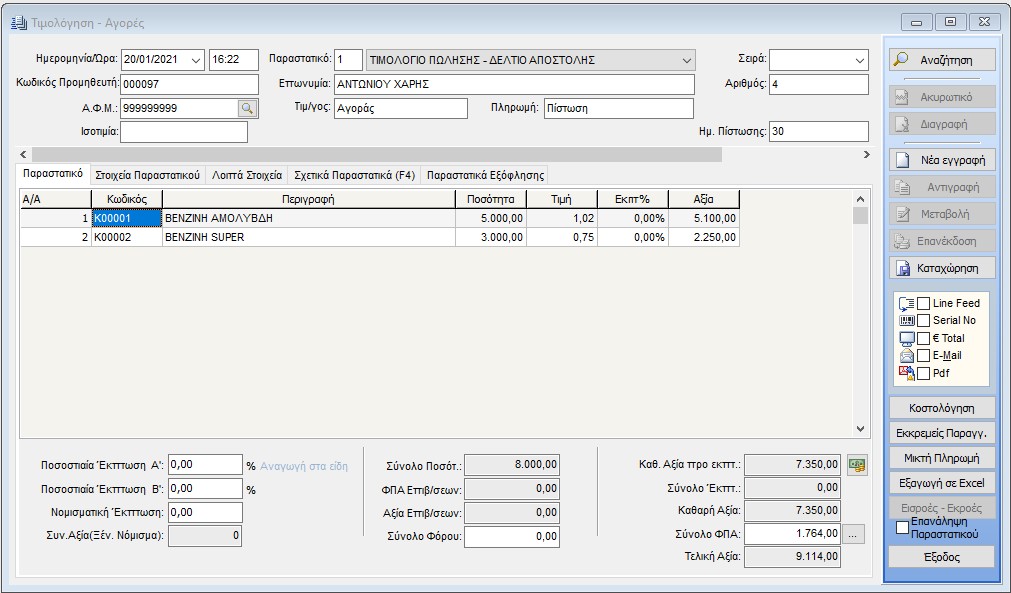The width and height of the screenshot is (1011, 593).
Task: Enable the Line Feed checkbox
Action: point(923,304)
